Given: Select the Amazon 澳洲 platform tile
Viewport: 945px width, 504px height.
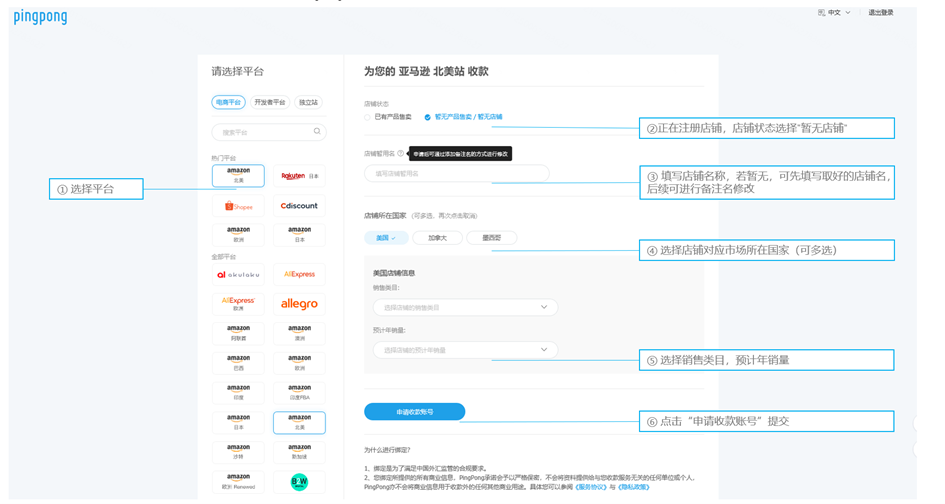Looking at the screenshot, I should click(299, 333).
